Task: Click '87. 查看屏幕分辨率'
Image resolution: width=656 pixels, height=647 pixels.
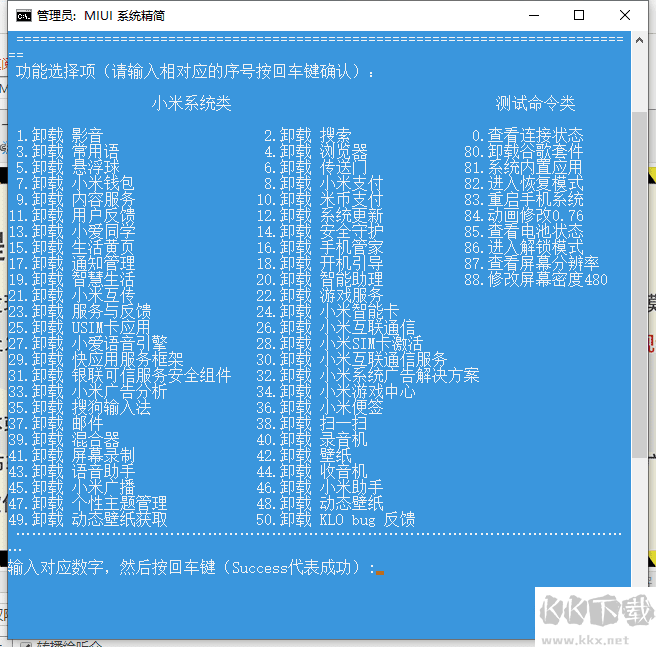Action: click(531, 263)
